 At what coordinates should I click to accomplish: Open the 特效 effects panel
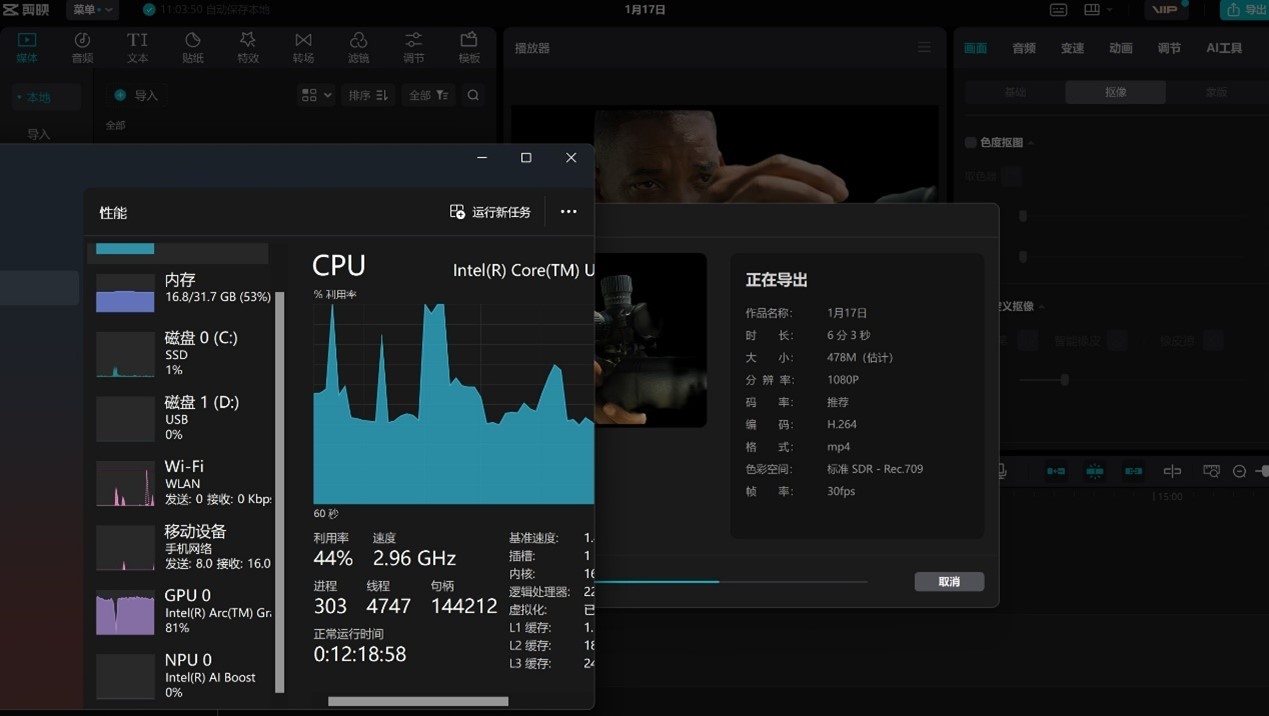248,47
